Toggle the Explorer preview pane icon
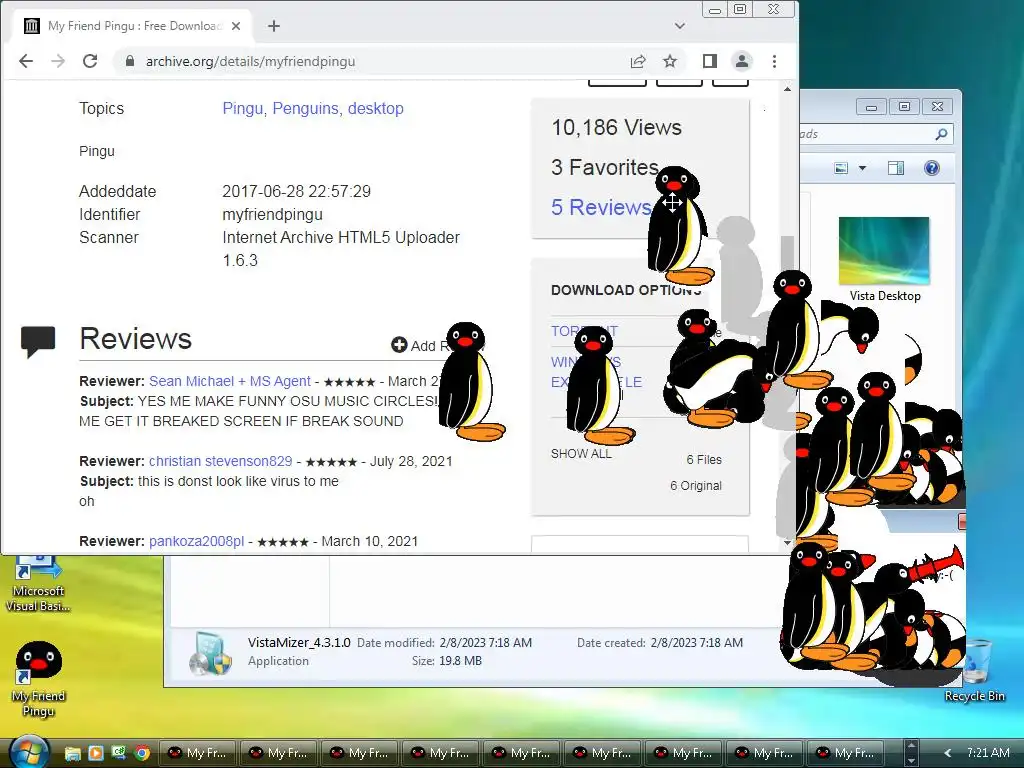The width and height of the screenshot is (1024, 768). [x=896, y=168]
